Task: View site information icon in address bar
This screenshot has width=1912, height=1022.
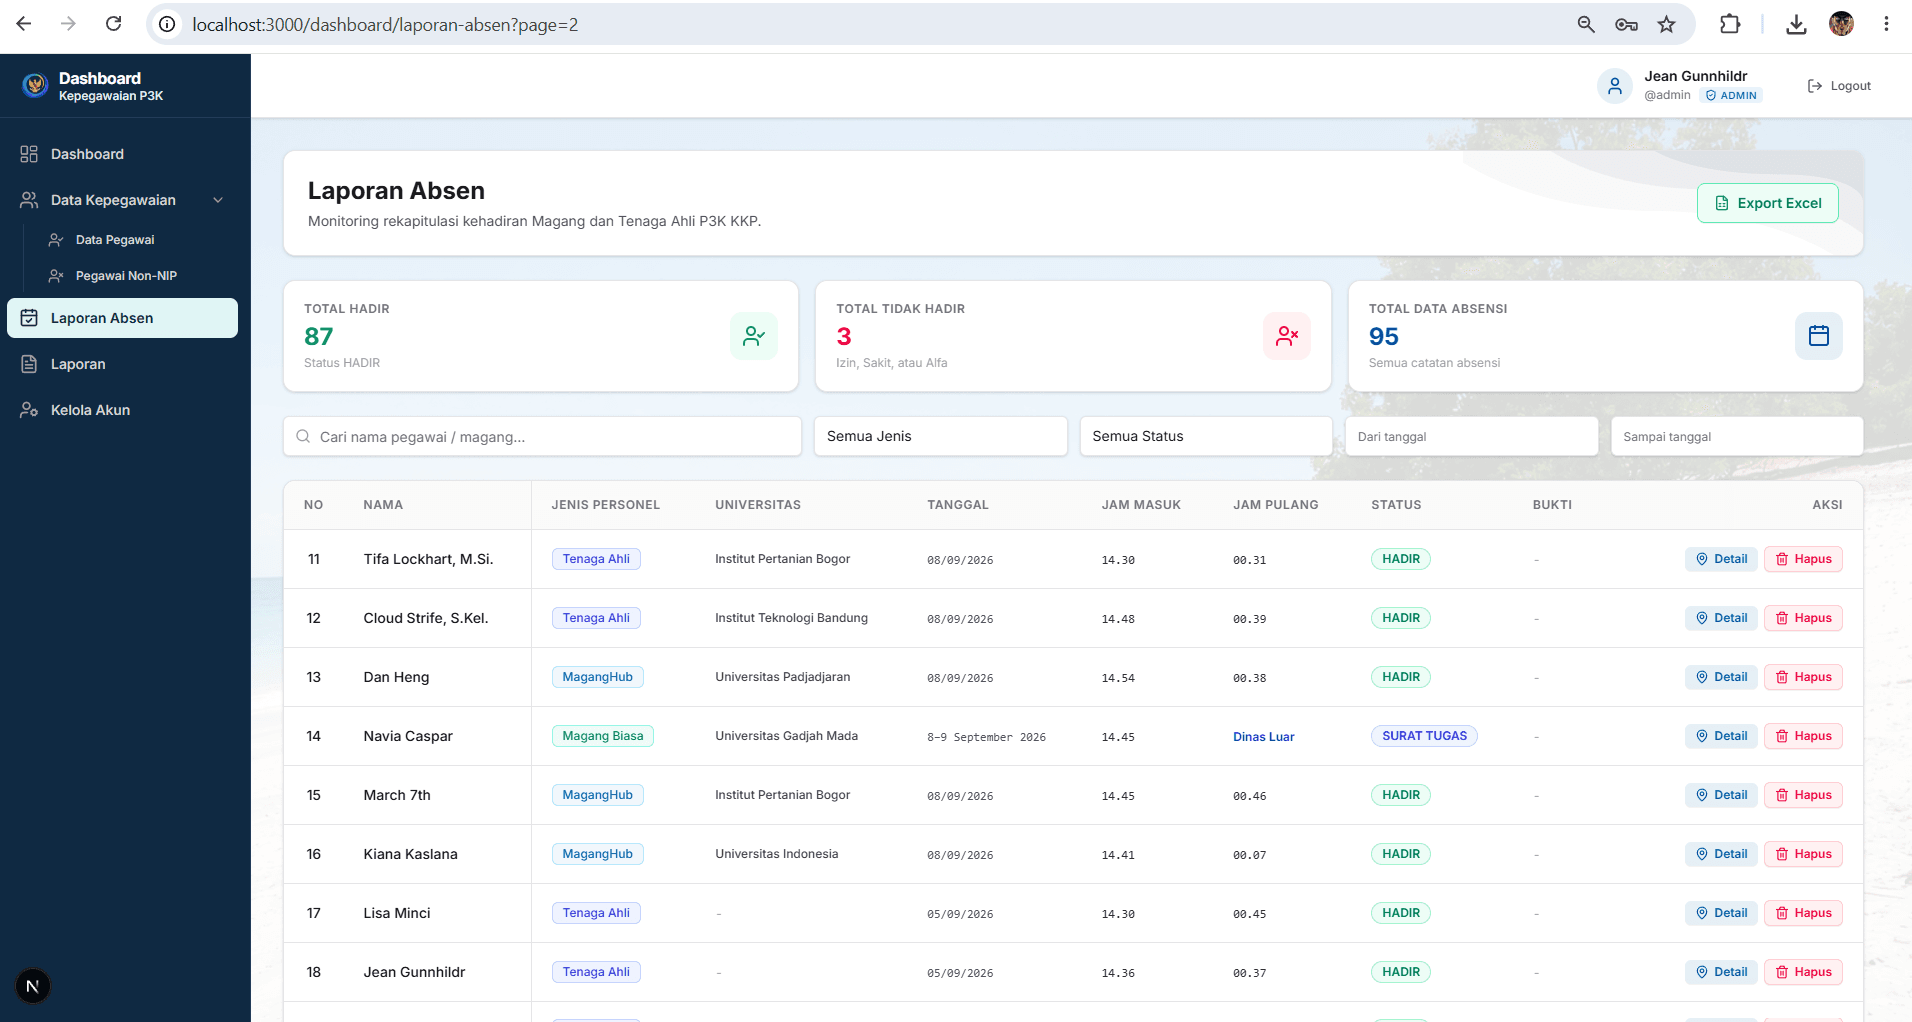Action: pos(167,24)
